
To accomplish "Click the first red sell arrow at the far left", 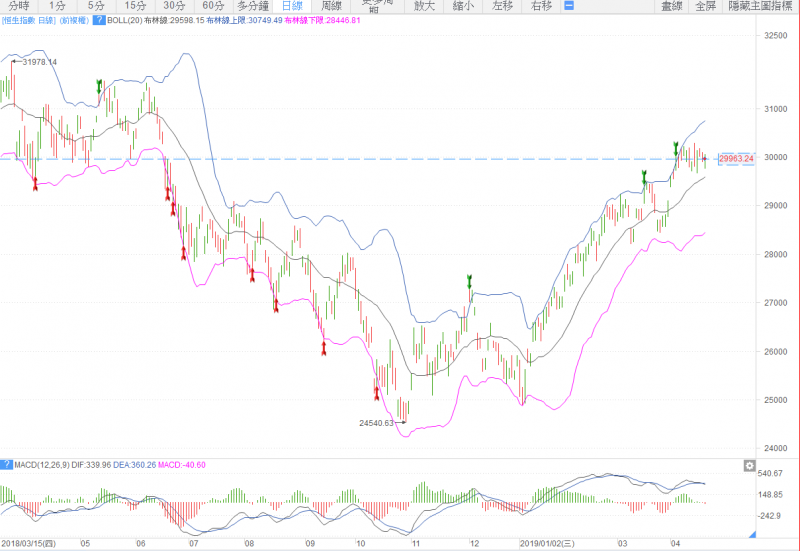I will tap(35, 183).
